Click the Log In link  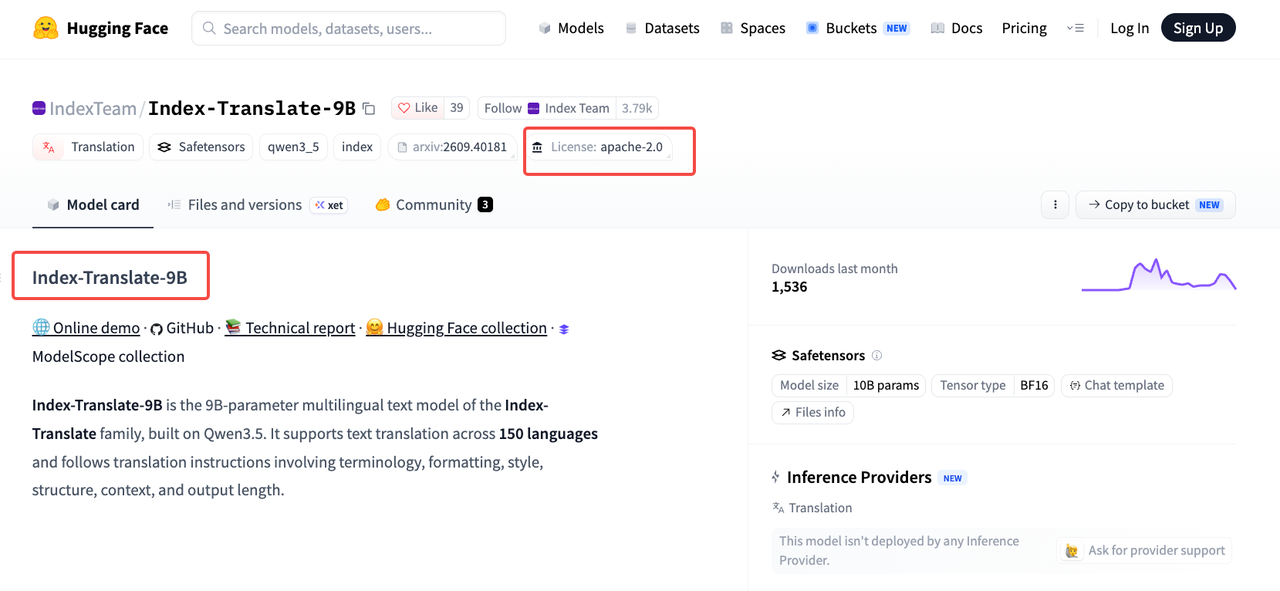1129,28
